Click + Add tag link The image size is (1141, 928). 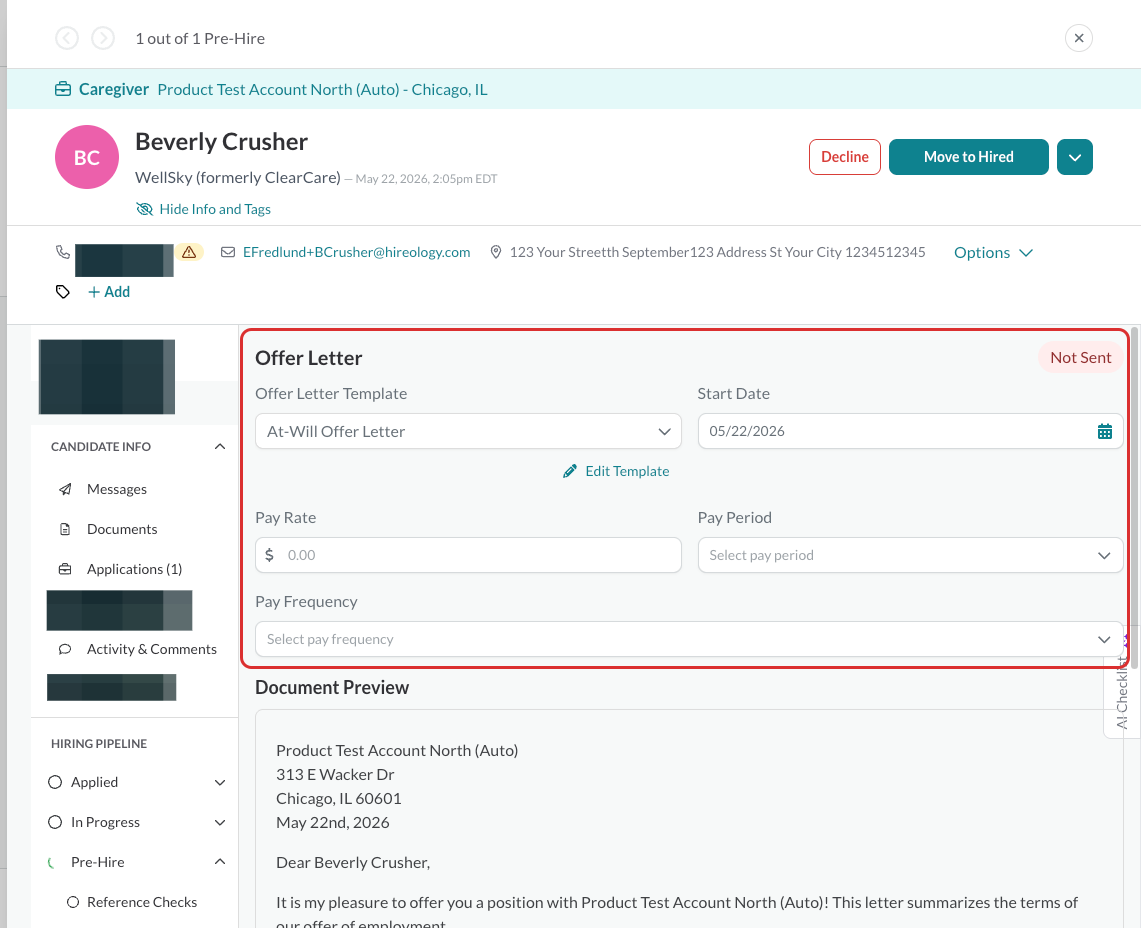point(108,292)
